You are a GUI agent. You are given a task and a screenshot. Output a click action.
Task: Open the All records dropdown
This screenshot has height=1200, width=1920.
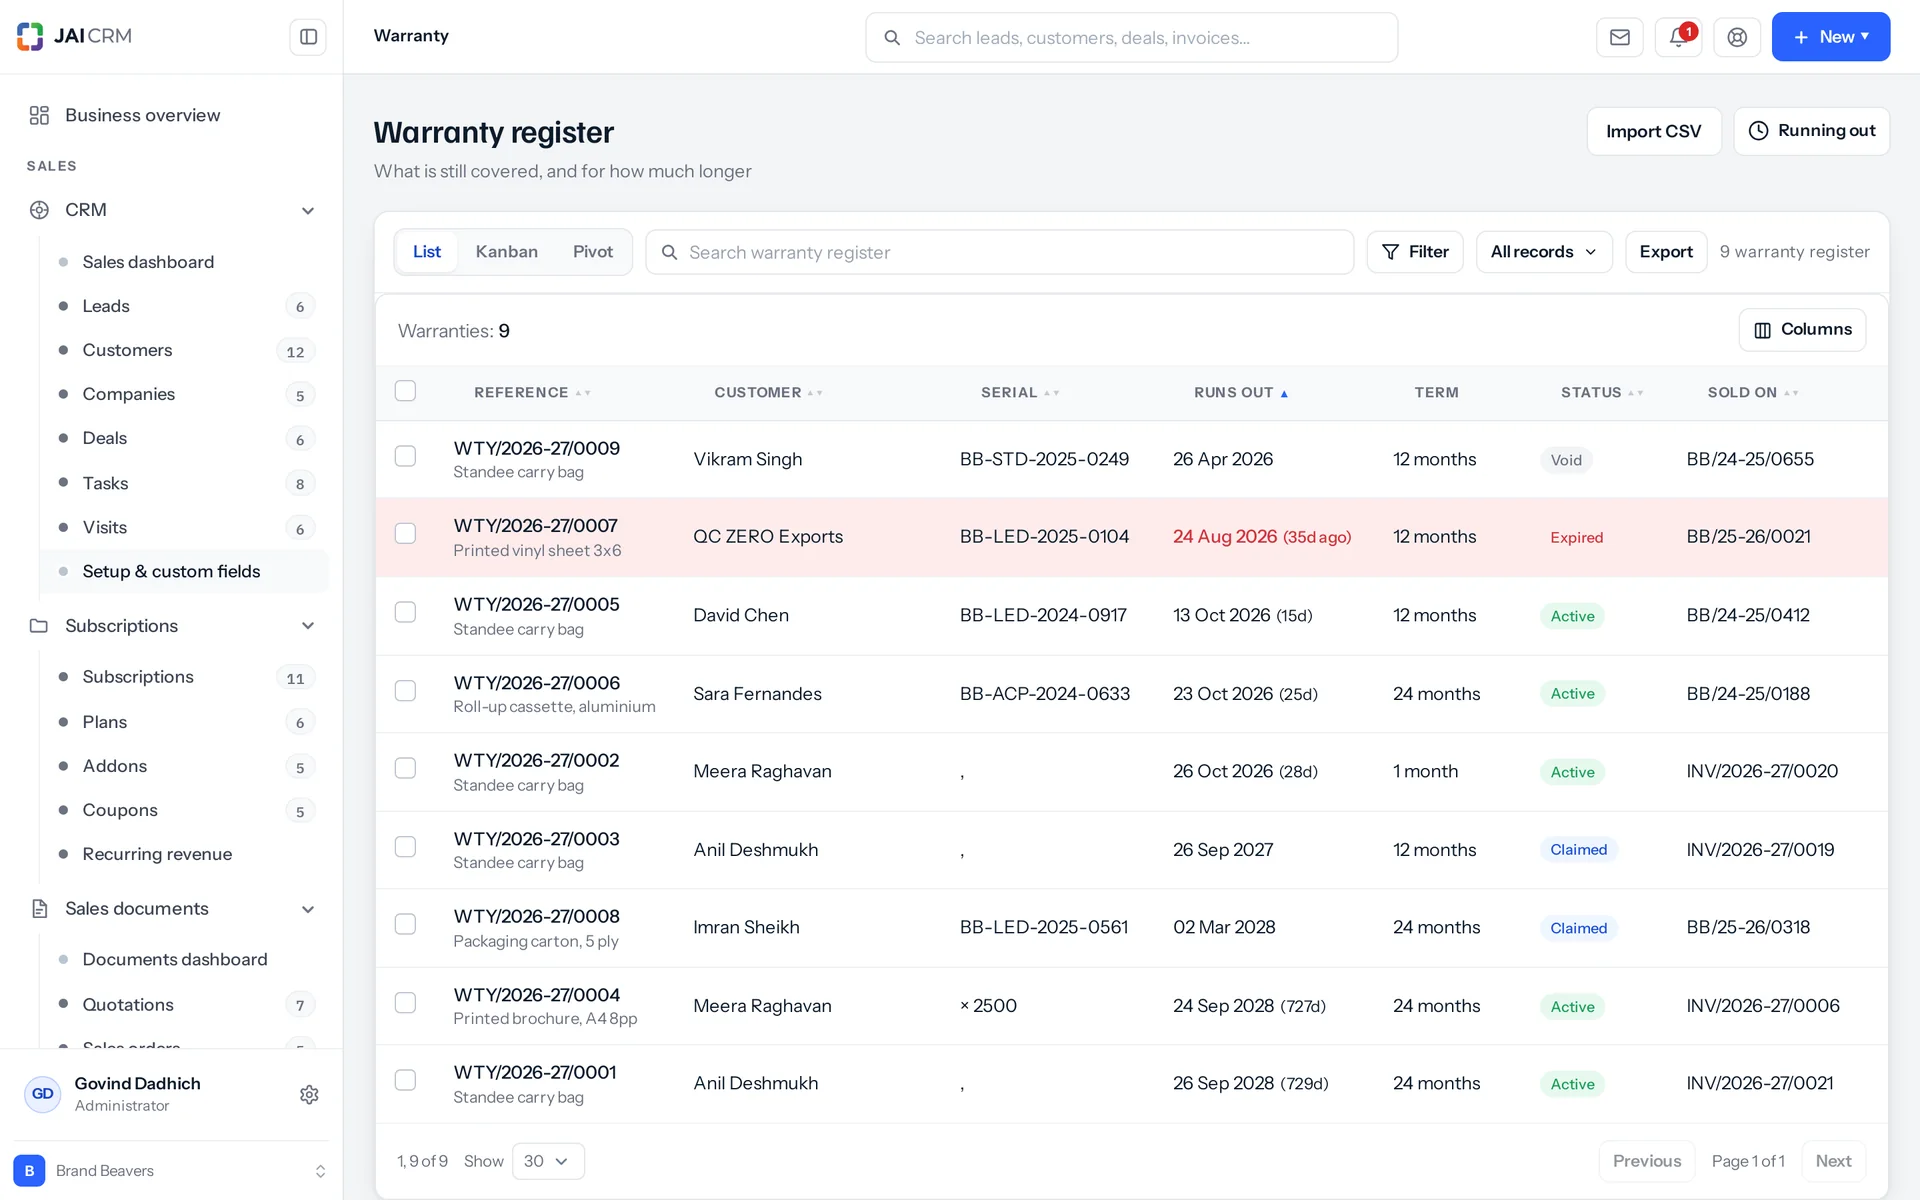(x=1544, y=252)
